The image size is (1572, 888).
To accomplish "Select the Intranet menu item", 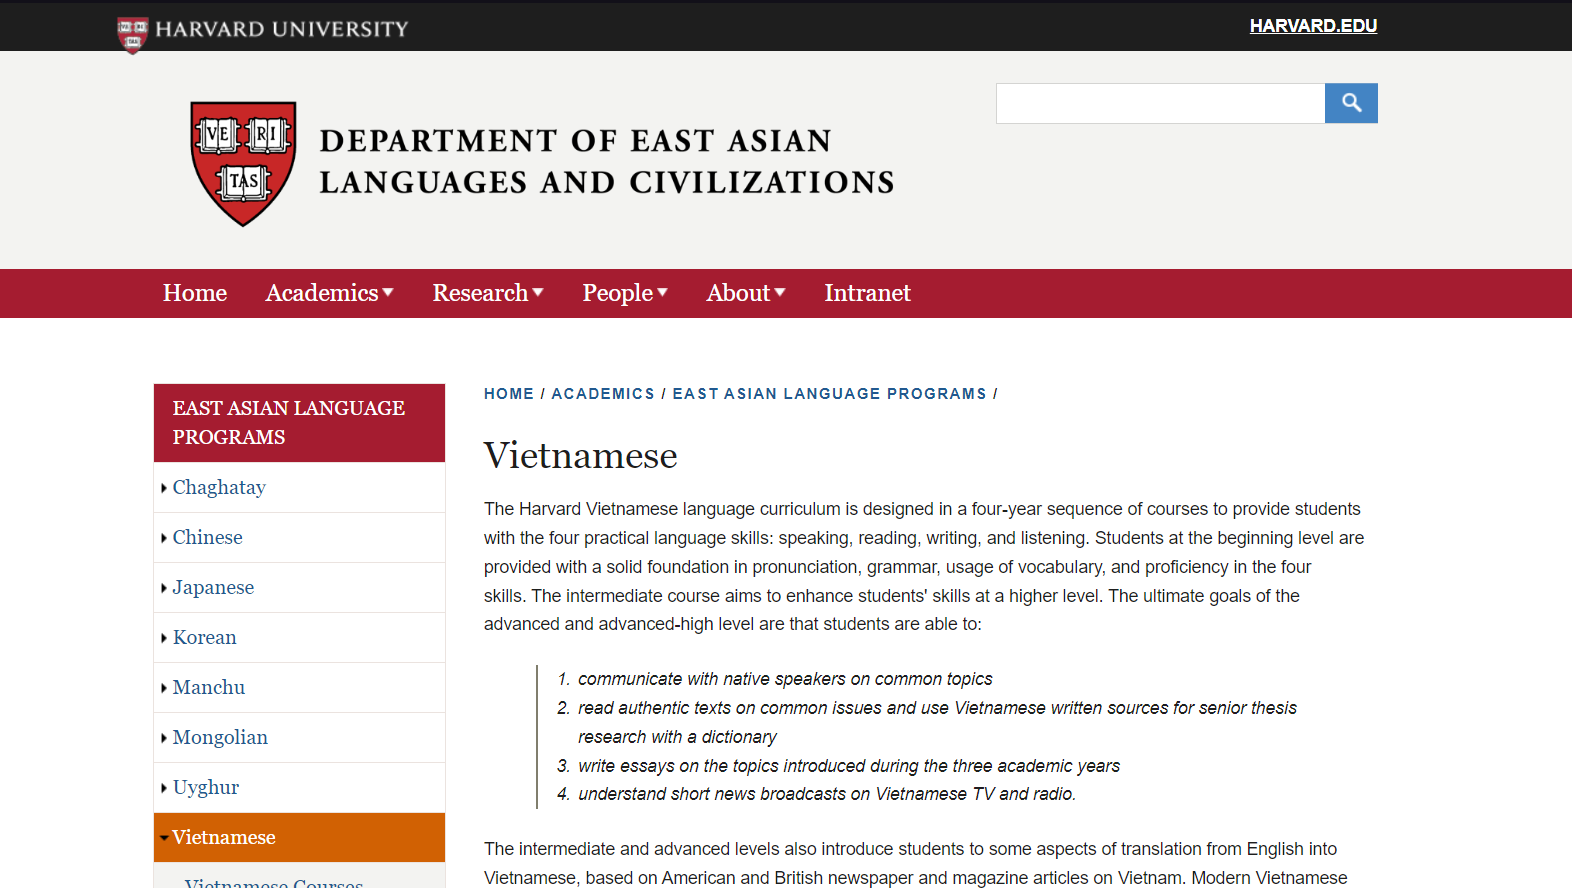I will click(x=867, y=293).
